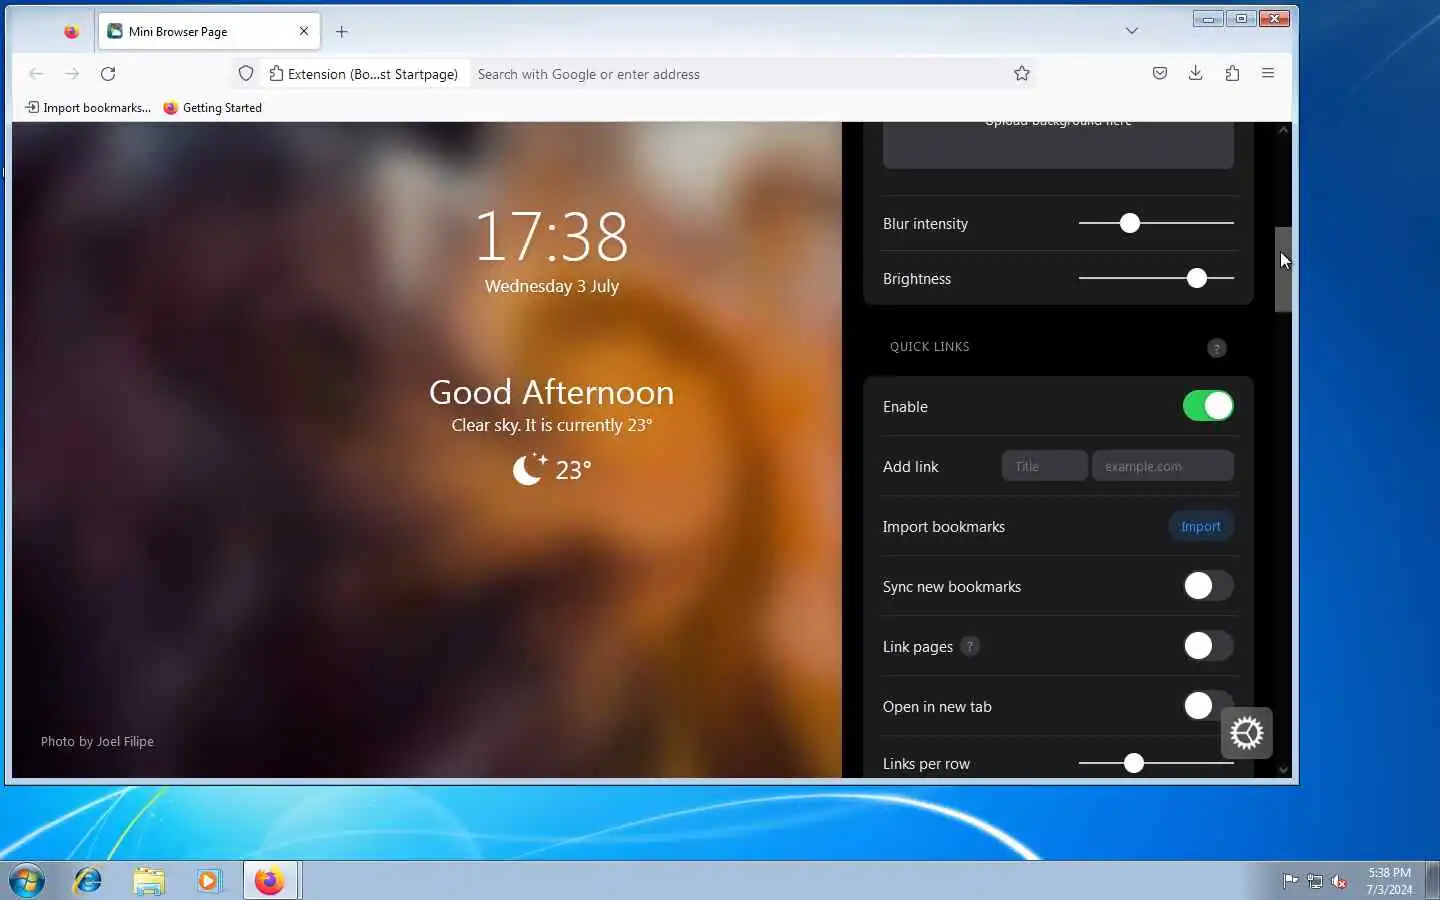Viewport: 1440px width, 900px height.
Task: Open Save to Pocket icon
Action: pyautogui.click(x=1159, y=73)
